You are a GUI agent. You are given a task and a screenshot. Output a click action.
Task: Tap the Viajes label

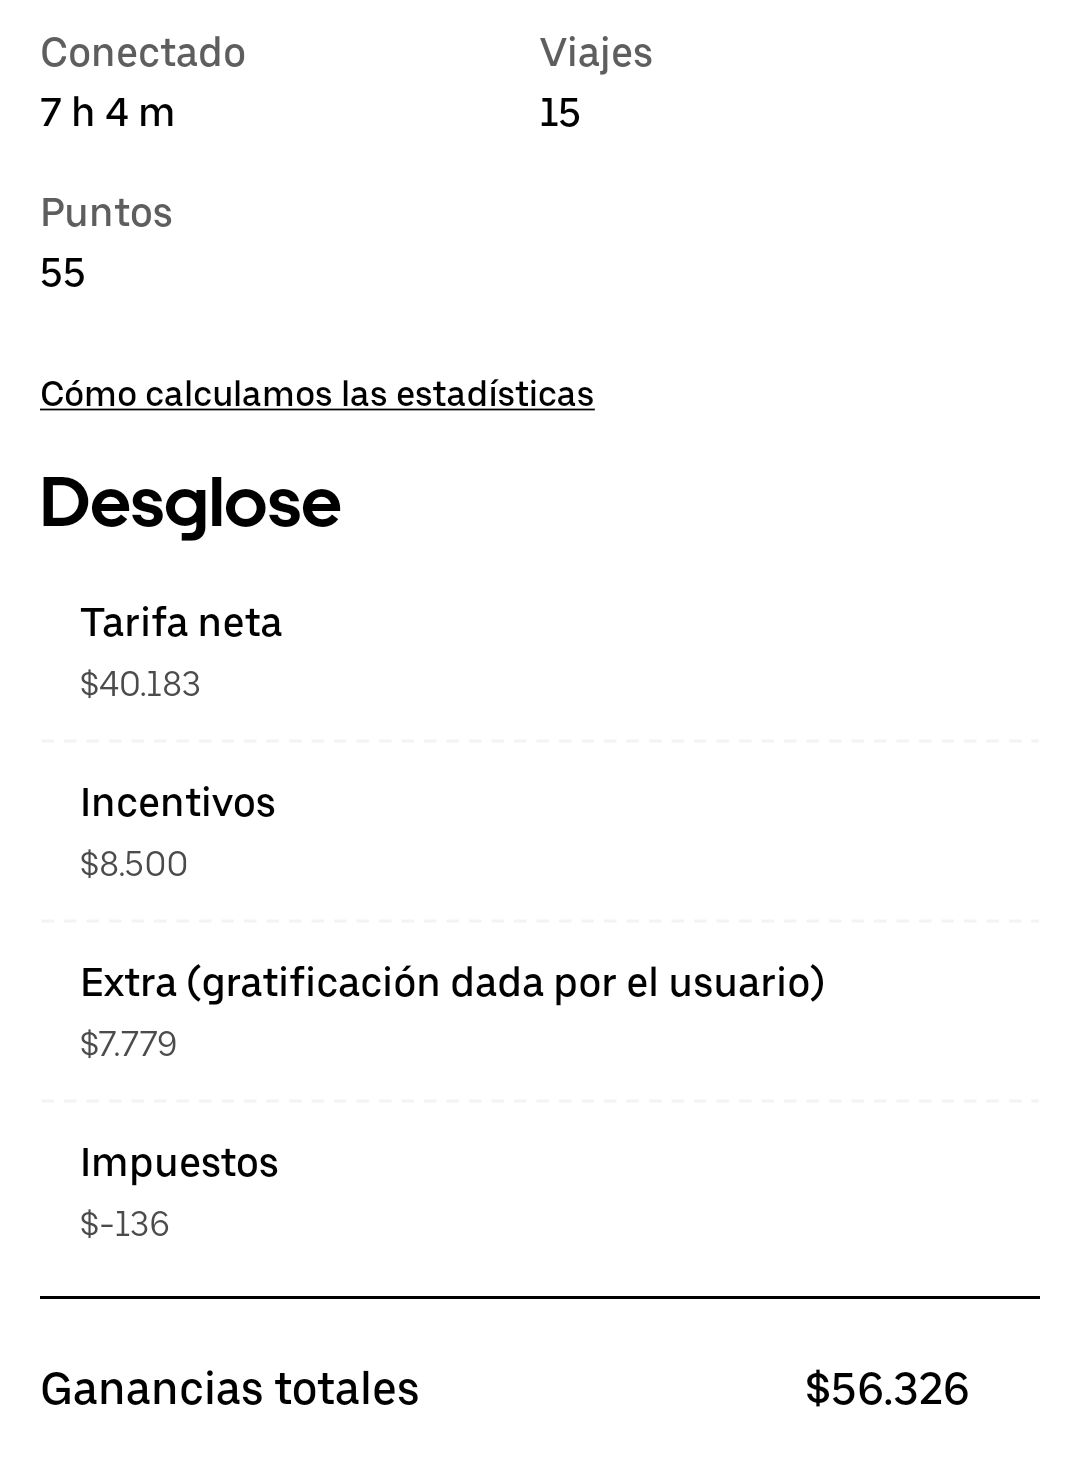596,53
